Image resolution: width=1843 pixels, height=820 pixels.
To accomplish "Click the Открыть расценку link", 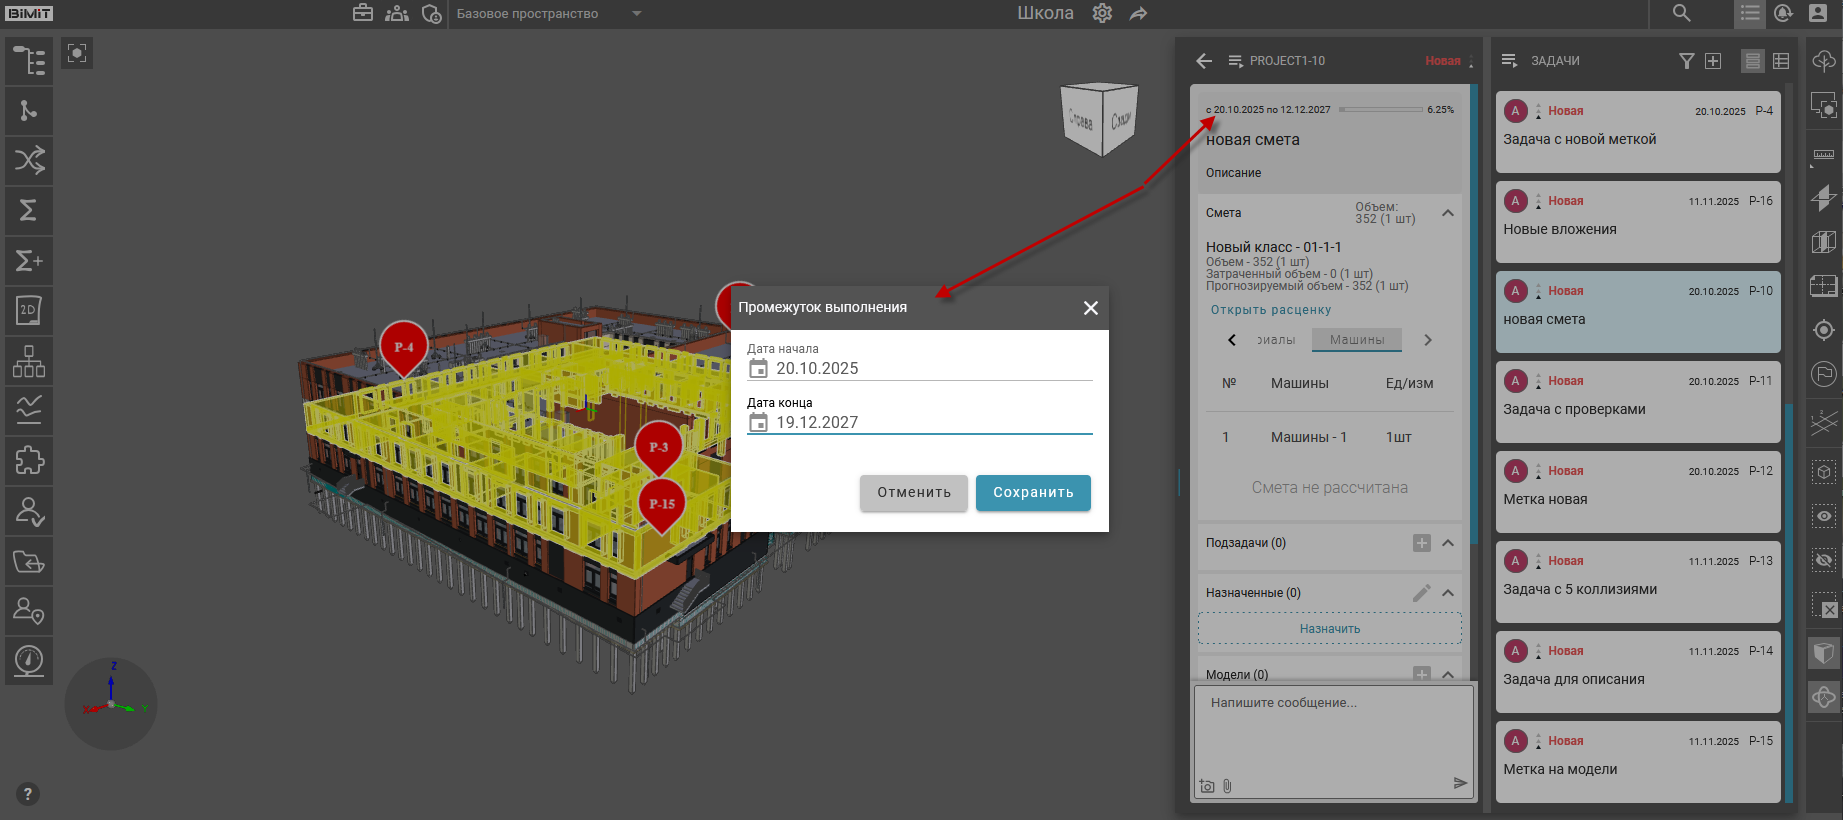I will pos(1270,310).
